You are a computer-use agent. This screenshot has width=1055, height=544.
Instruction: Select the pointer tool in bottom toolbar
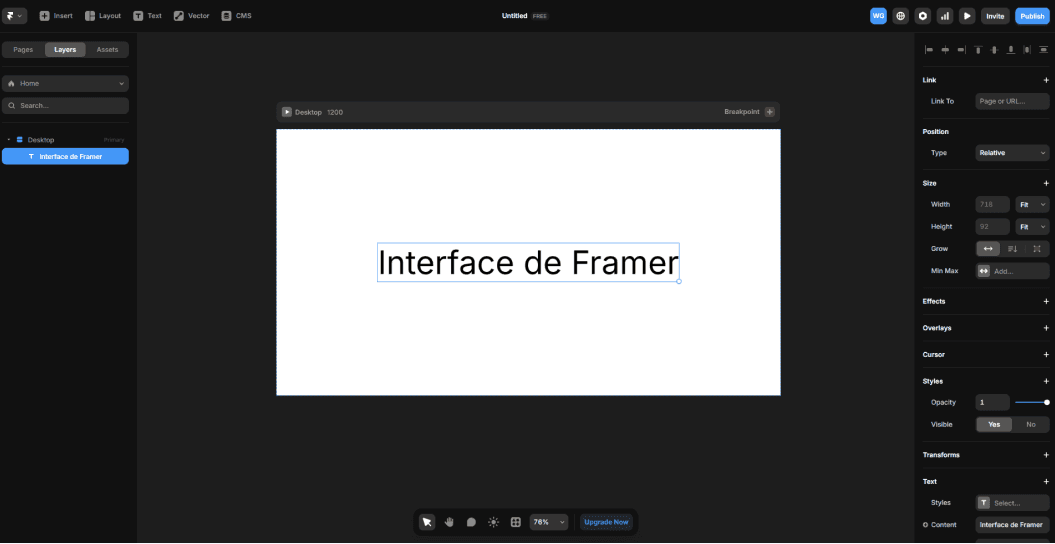427,522
